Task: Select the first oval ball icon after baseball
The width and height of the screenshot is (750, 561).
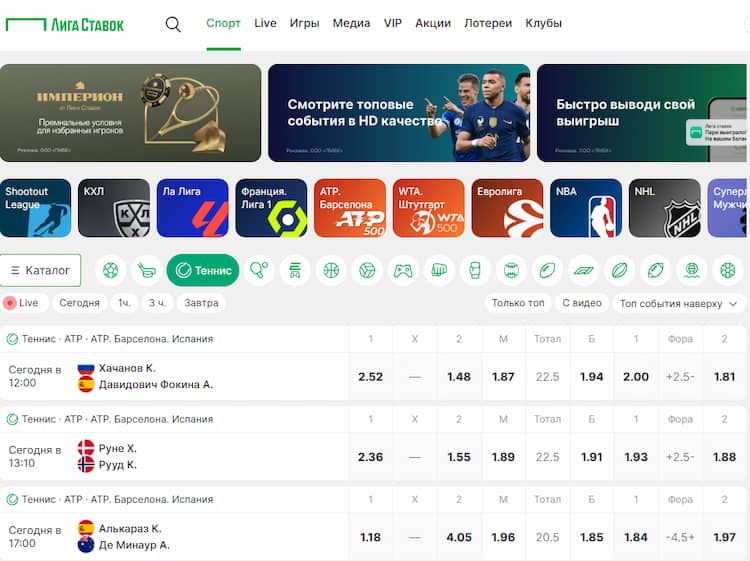Action: (547, 271)
